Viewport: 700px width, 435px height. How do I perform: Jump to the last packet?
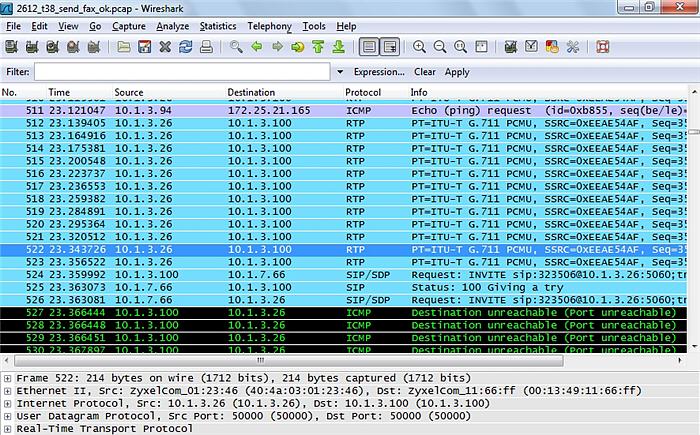point(339,47)
